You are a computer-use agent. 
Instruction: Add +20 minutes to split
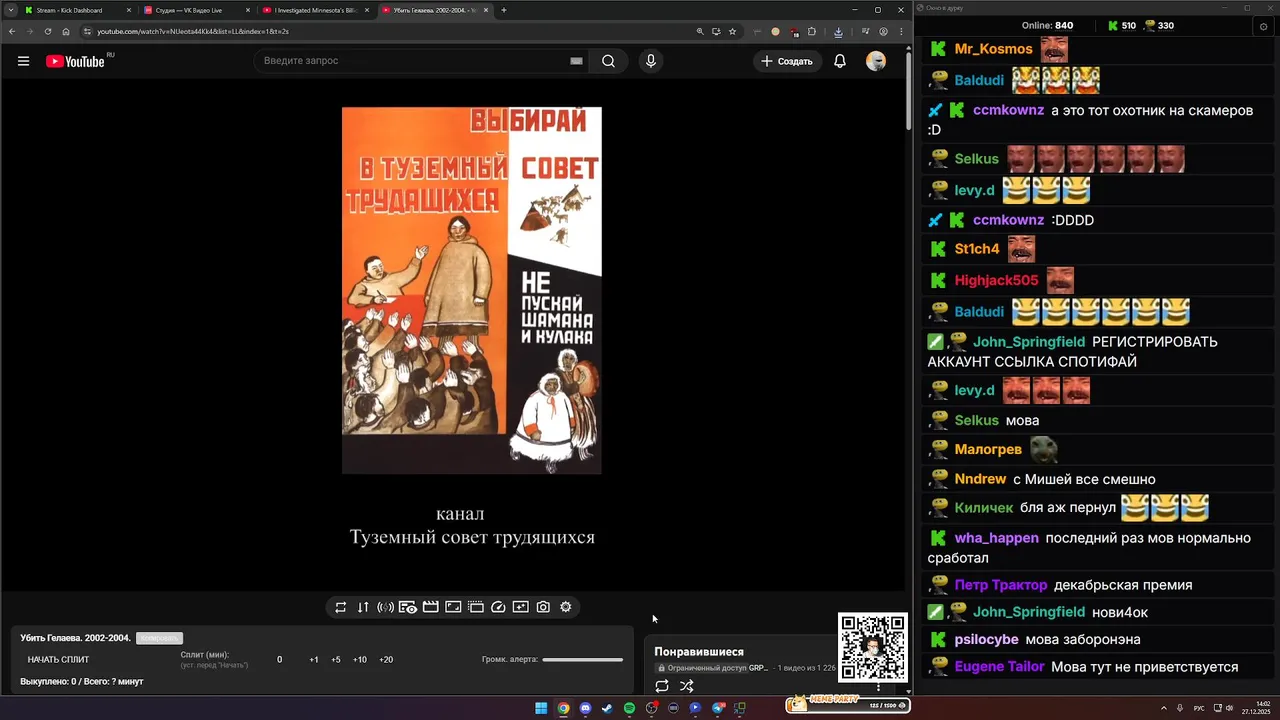[x=386, y=660]
